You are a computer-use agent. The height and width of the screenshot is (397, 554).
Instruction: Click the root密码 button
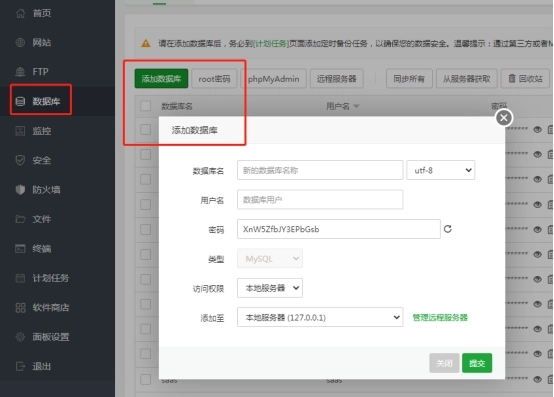point(214,78)
